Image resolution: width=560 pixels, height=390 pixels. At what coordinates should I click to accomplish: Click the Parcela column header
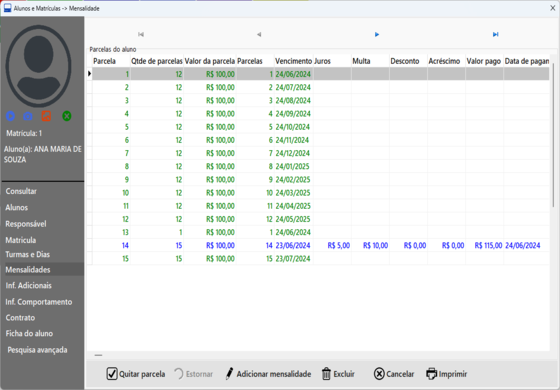[x=111, y=61]
